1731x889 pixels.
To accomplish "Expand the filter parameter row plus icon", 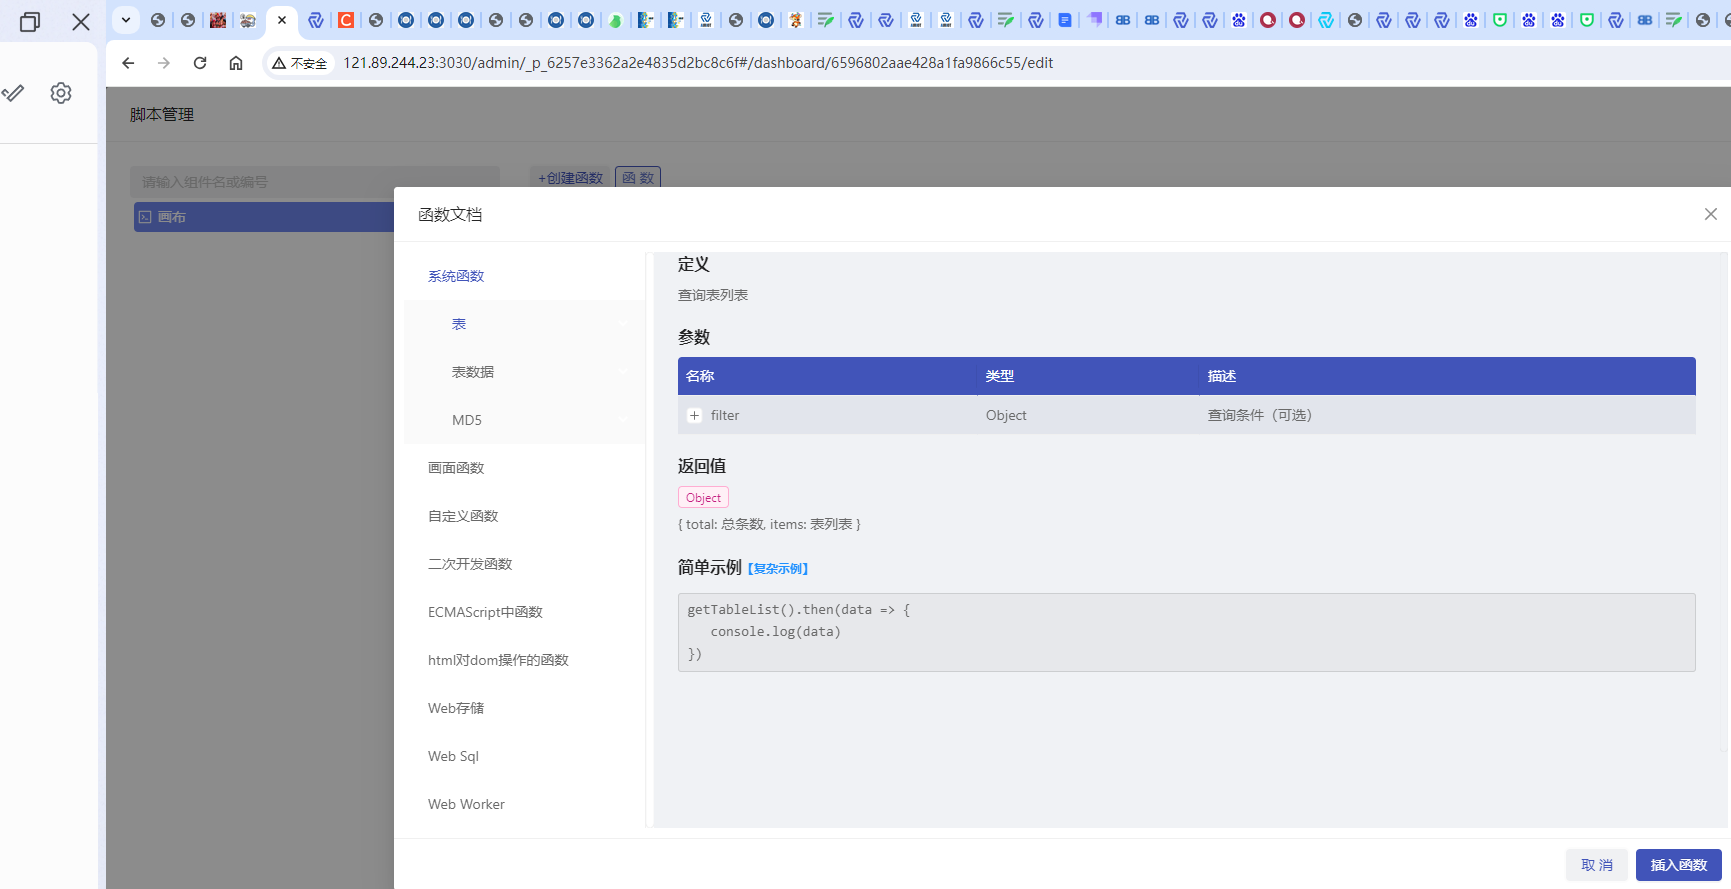I will 694,415.
